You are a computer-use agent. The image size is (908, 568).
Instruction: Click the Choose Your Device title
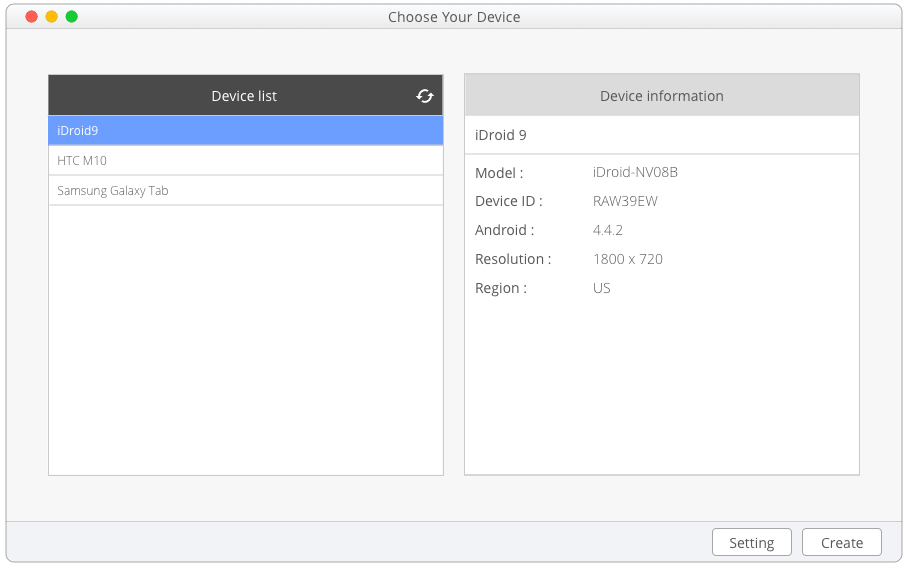tap(454, 17)
